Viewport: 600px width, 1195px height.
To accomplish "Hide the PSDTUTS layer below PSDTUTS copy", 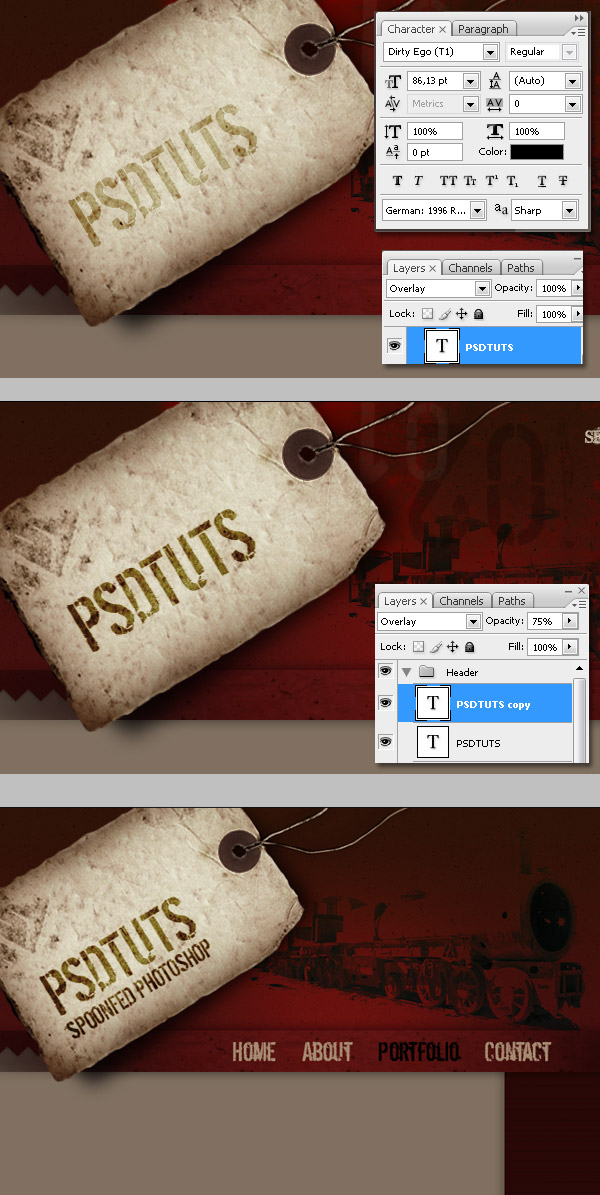I will click(386, 741).
